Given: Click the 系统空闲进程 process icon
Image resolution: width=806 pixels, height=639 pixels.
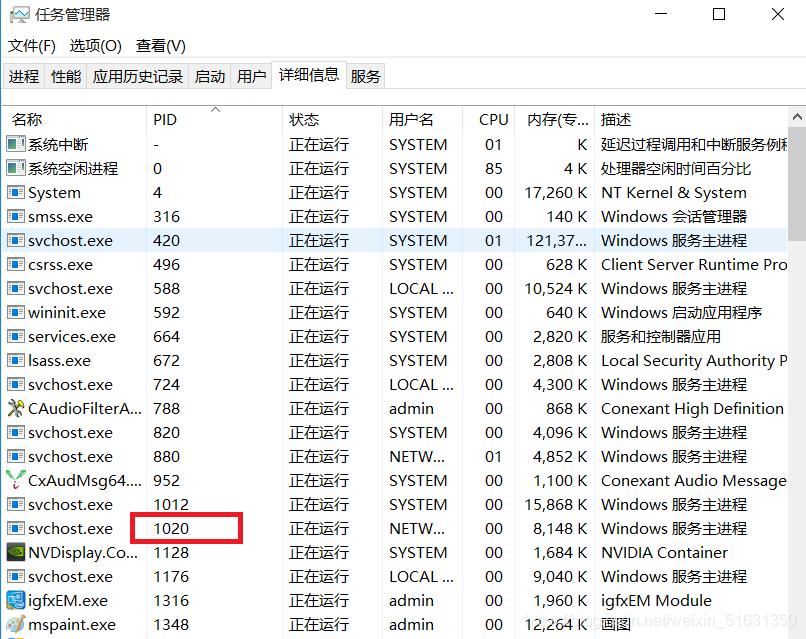Looking at the screenshot, I should click(x=16, y=168).
